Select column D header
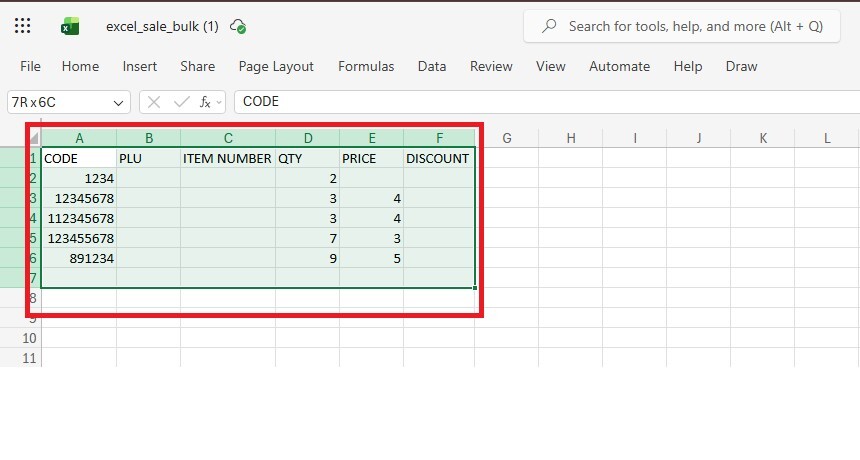This screenshot has width=860, height=460. pos(308,138)
